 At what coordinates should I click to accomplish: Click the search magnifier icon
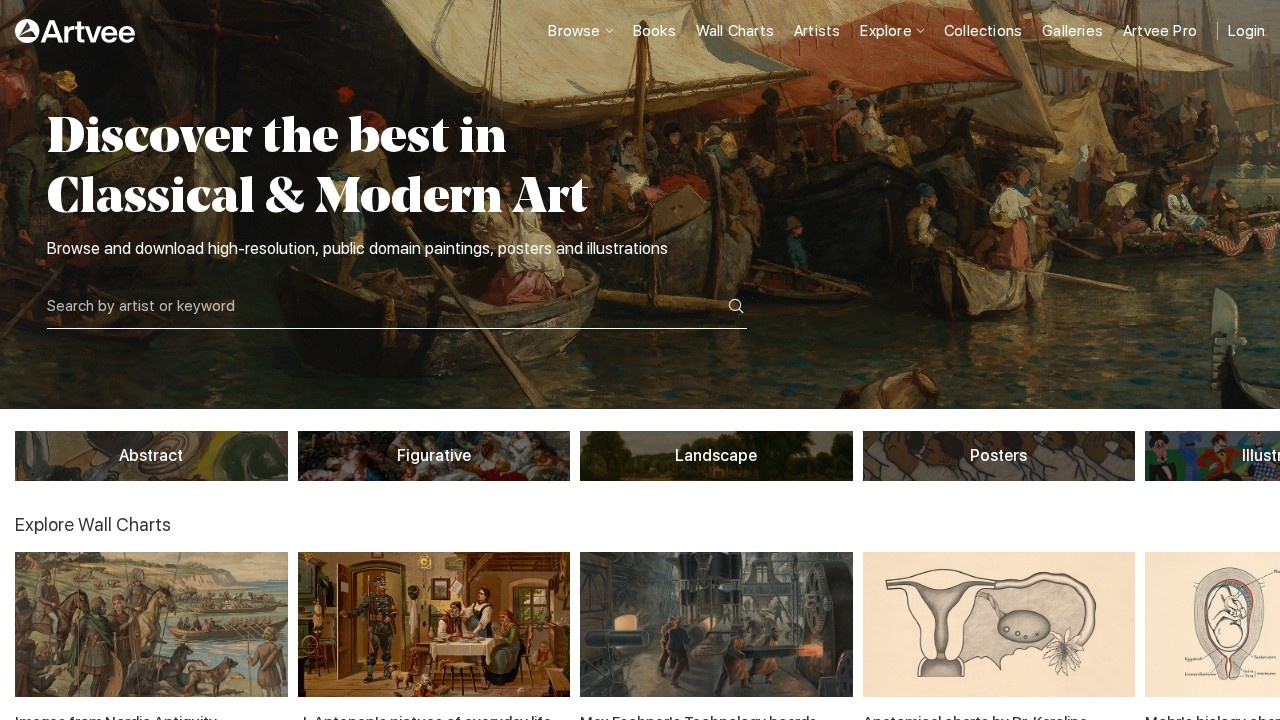[x=736, y=306]
